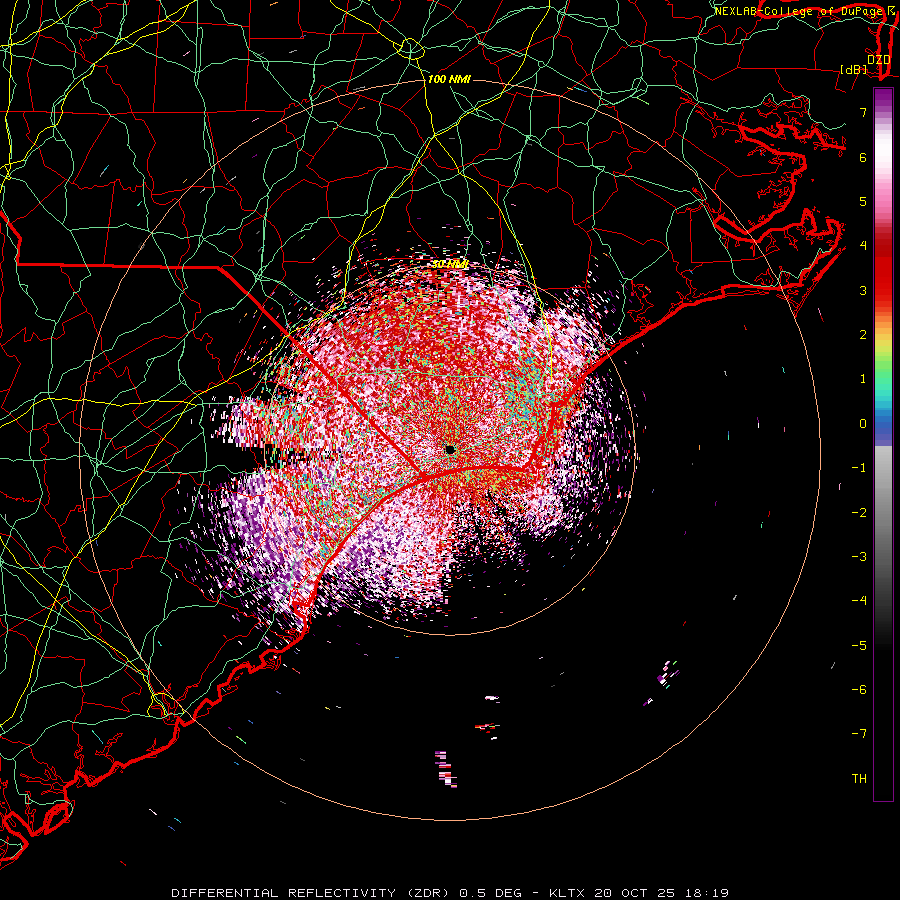This screenshot has height=900, width=900.
Task: Click the '100 NMI' range ring label
Action: tap(449, 79)
